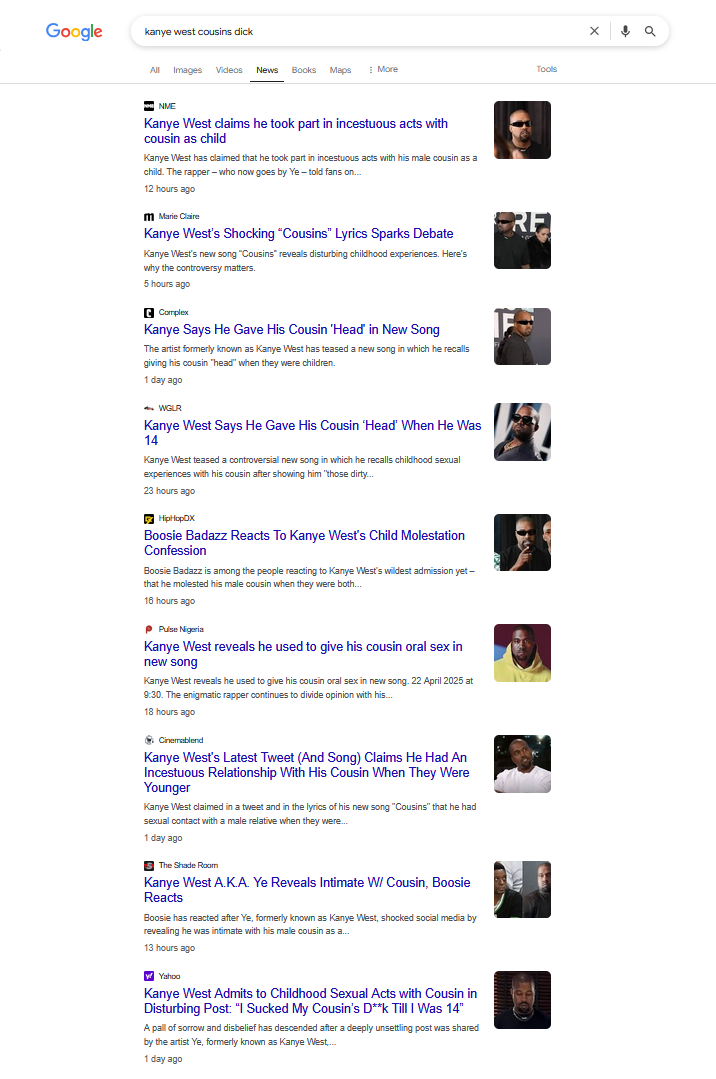Open the Pulse Nigeria yellow hoodie thumbnail
Viewport: 716px width, 1079px height.
coord(522,653)
